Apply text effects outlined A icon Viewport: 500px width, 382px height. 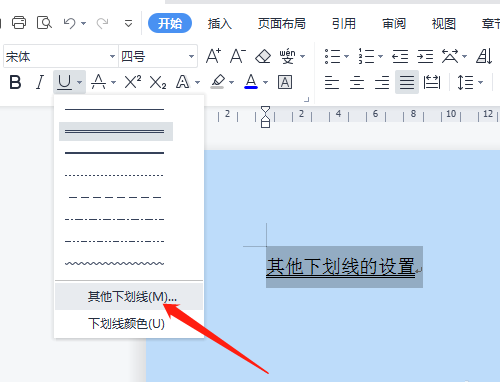[x=183, y=82]
